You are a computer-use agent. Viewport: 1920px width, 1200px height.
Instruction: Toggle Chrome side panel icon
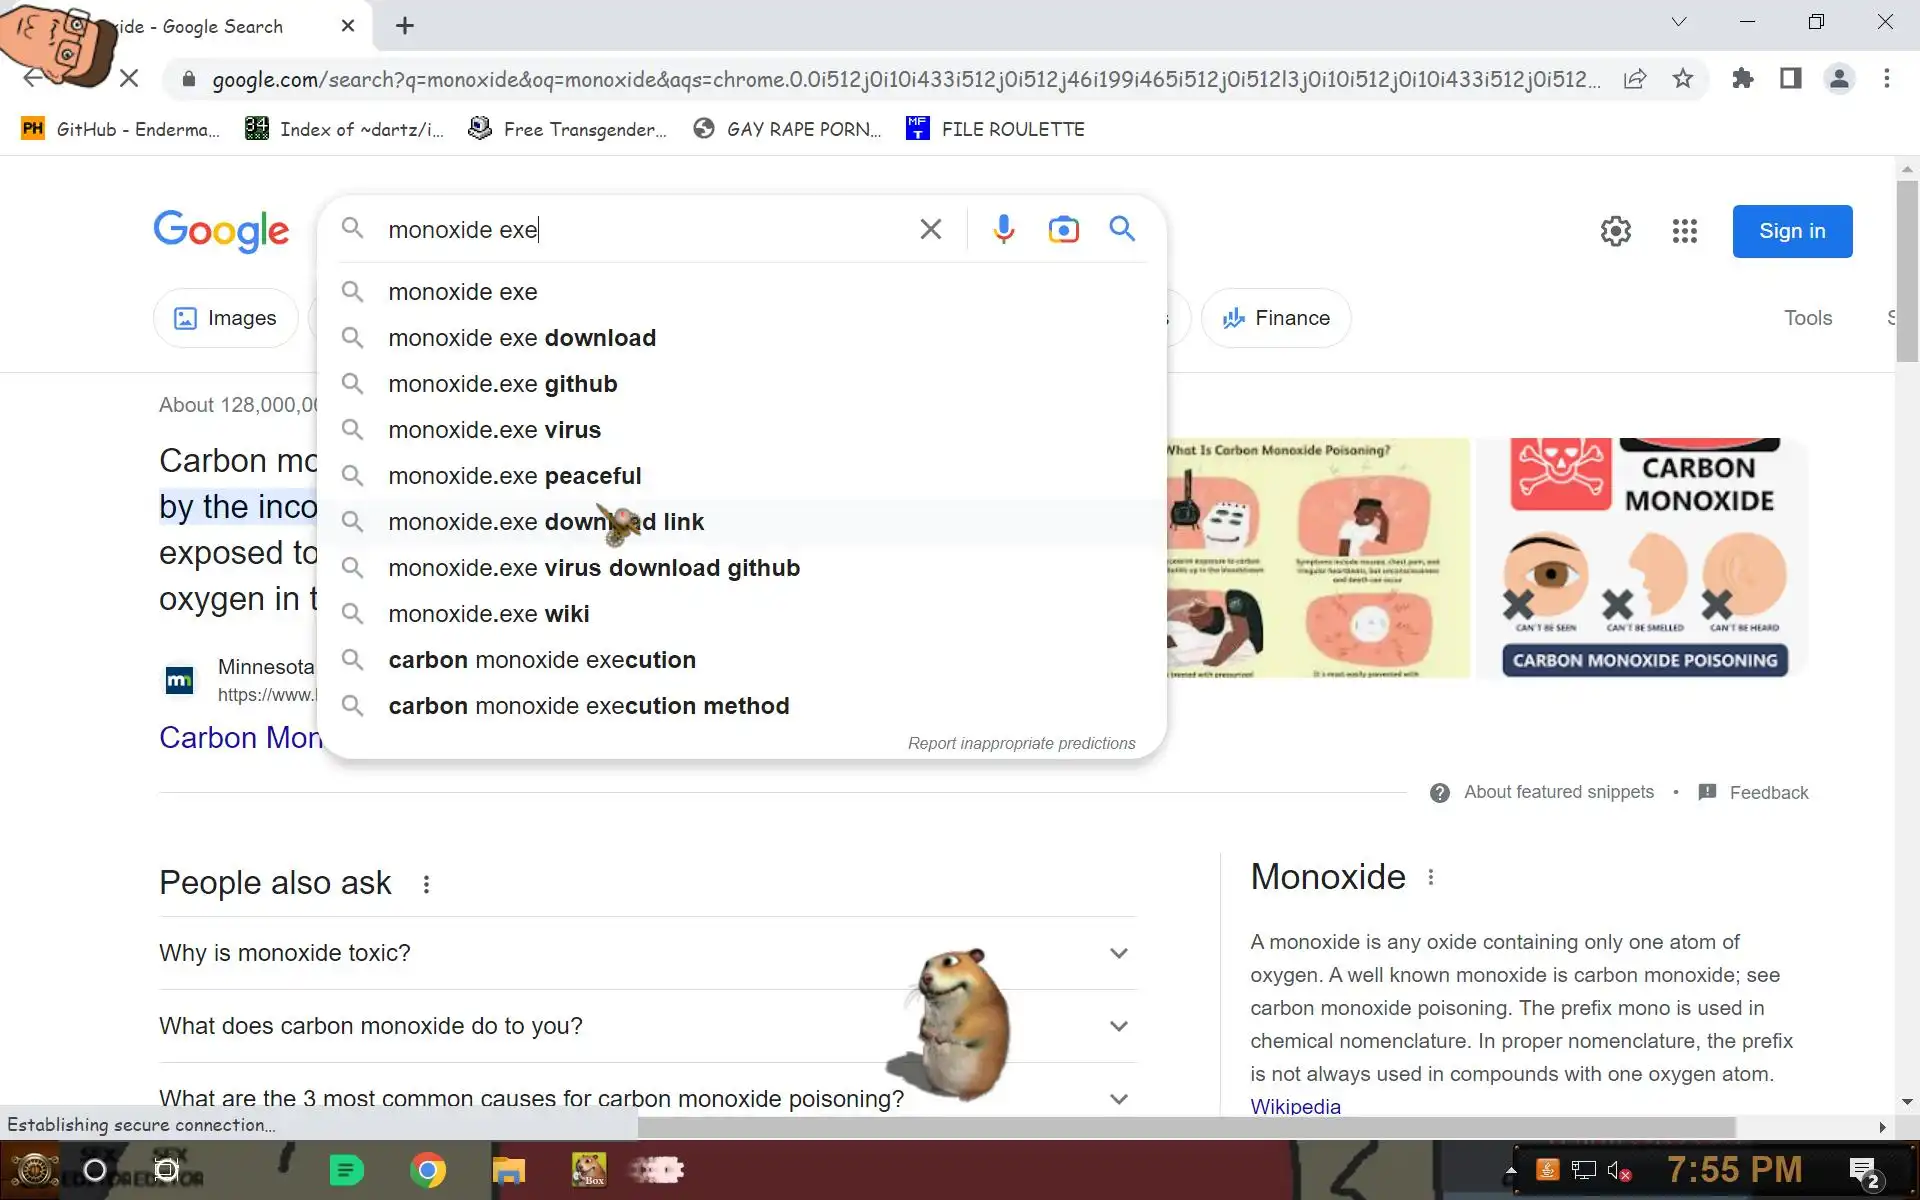1790,79
